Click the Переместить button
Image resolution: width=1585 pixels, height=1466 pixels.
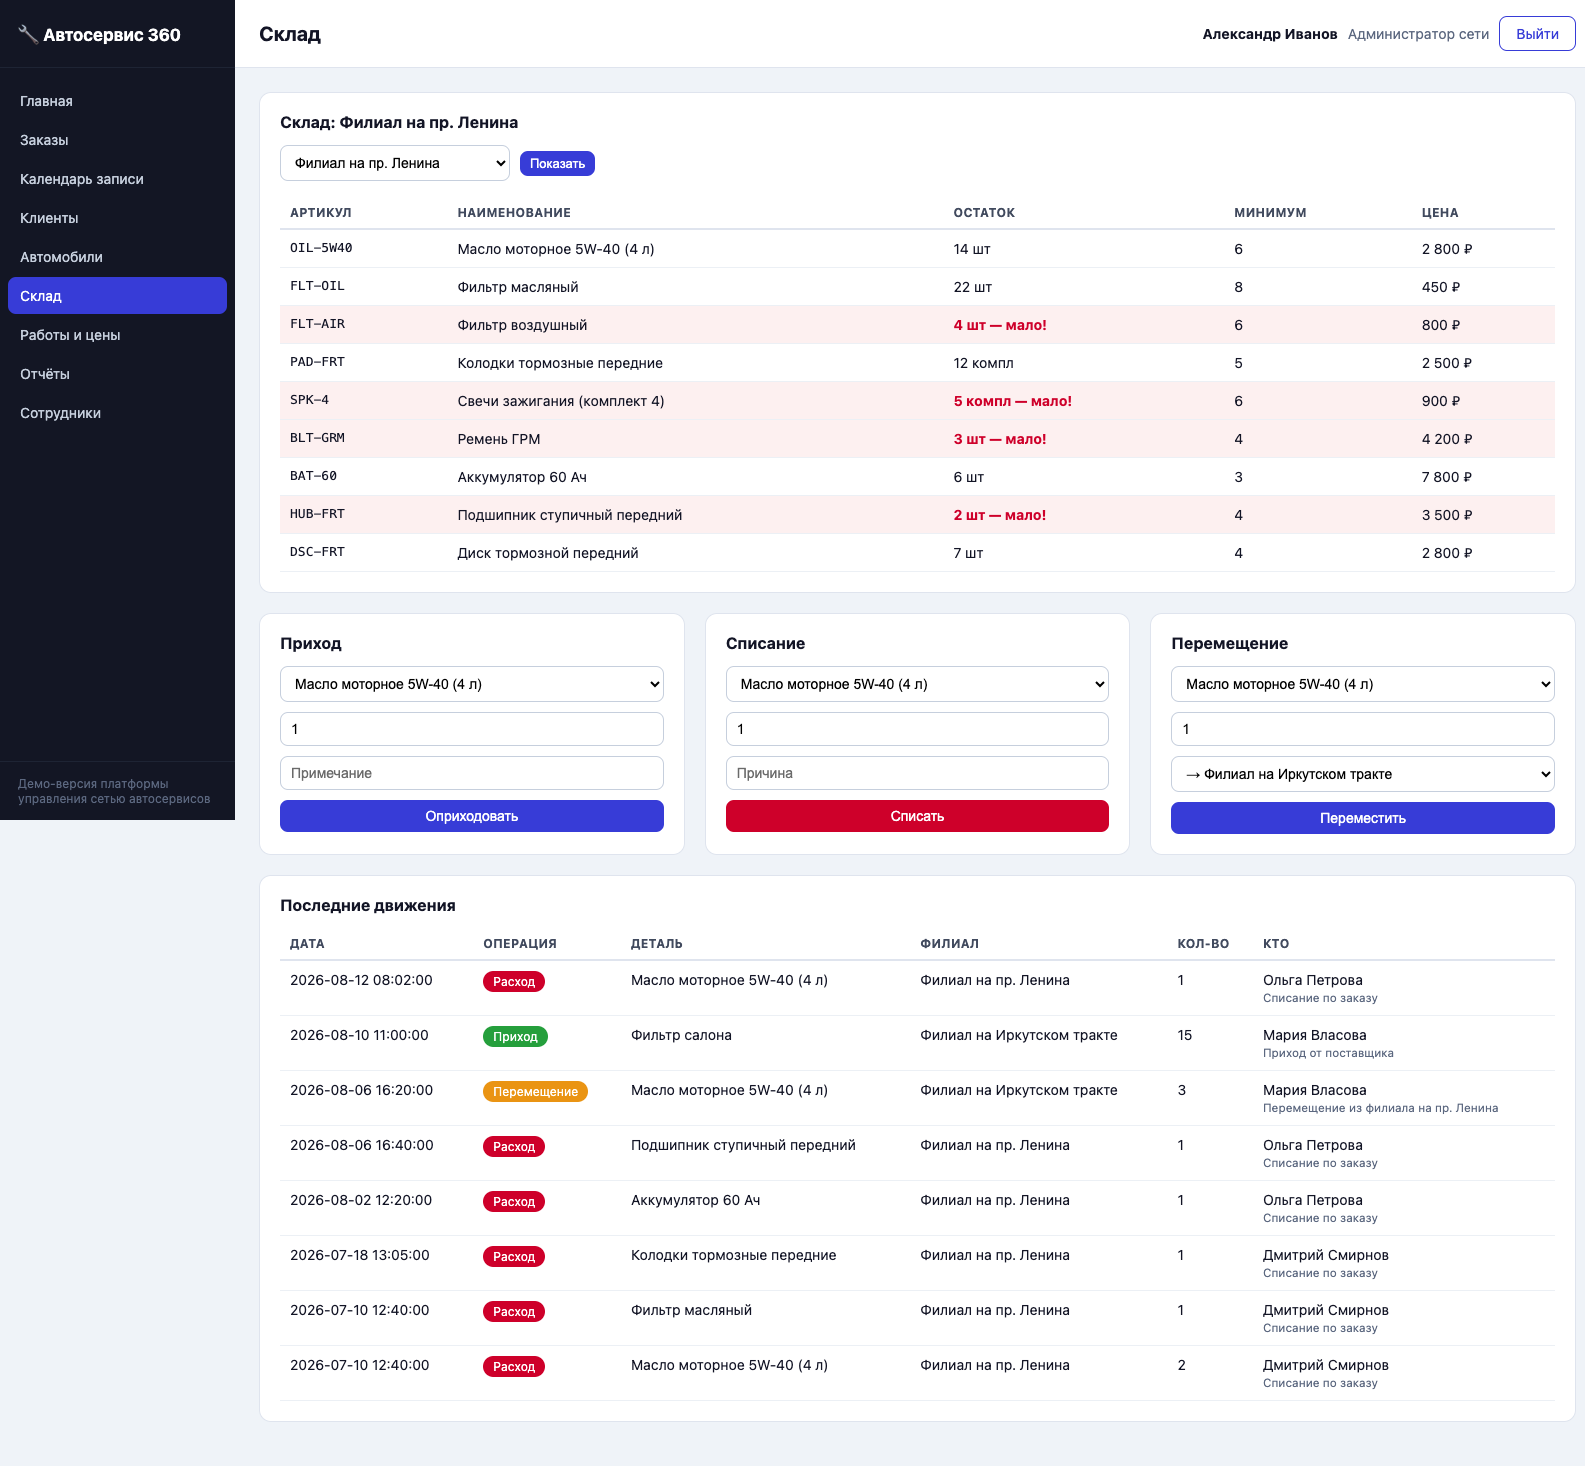[x=1363, y=818]
